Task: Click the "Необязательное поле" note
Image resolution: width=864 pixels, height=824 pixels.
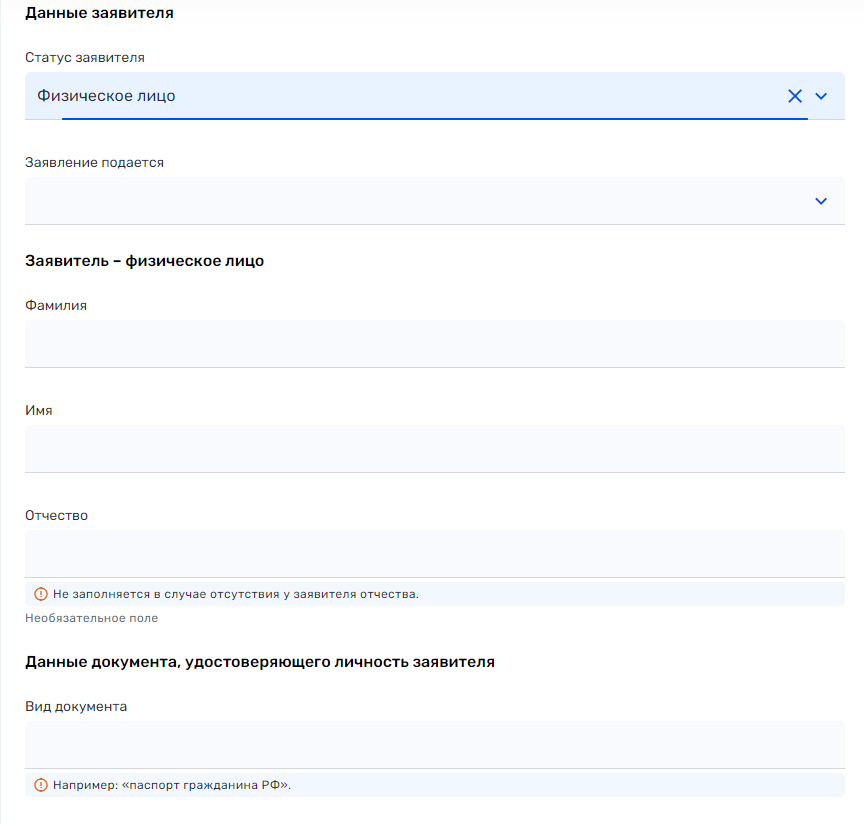Action: pyautogui.click(x=91, y=618)
